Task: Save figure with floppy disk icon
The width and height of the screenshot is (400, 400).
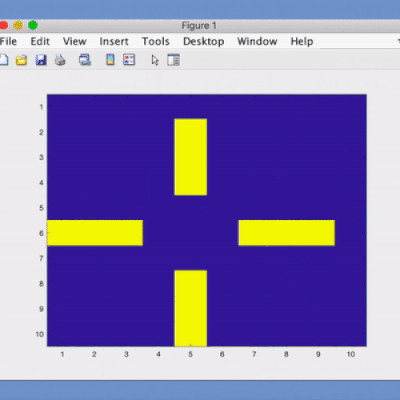Action: tap(41, 60)
